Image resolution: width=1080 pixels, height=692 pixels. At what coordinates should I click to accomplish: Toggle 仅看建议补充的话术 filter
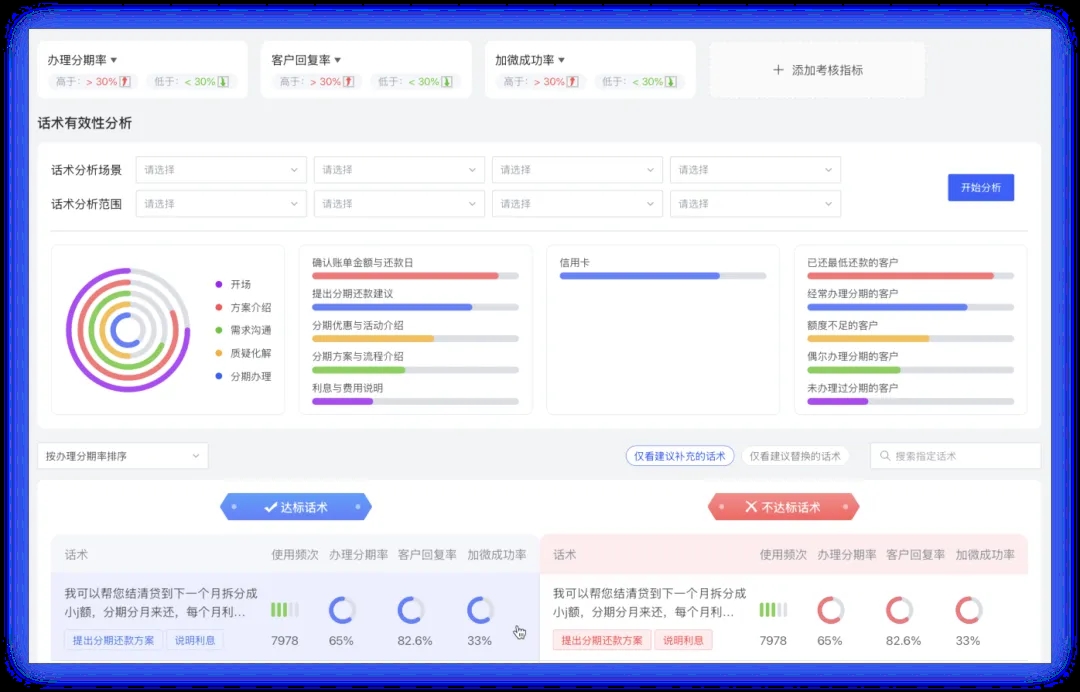point(680,456)
